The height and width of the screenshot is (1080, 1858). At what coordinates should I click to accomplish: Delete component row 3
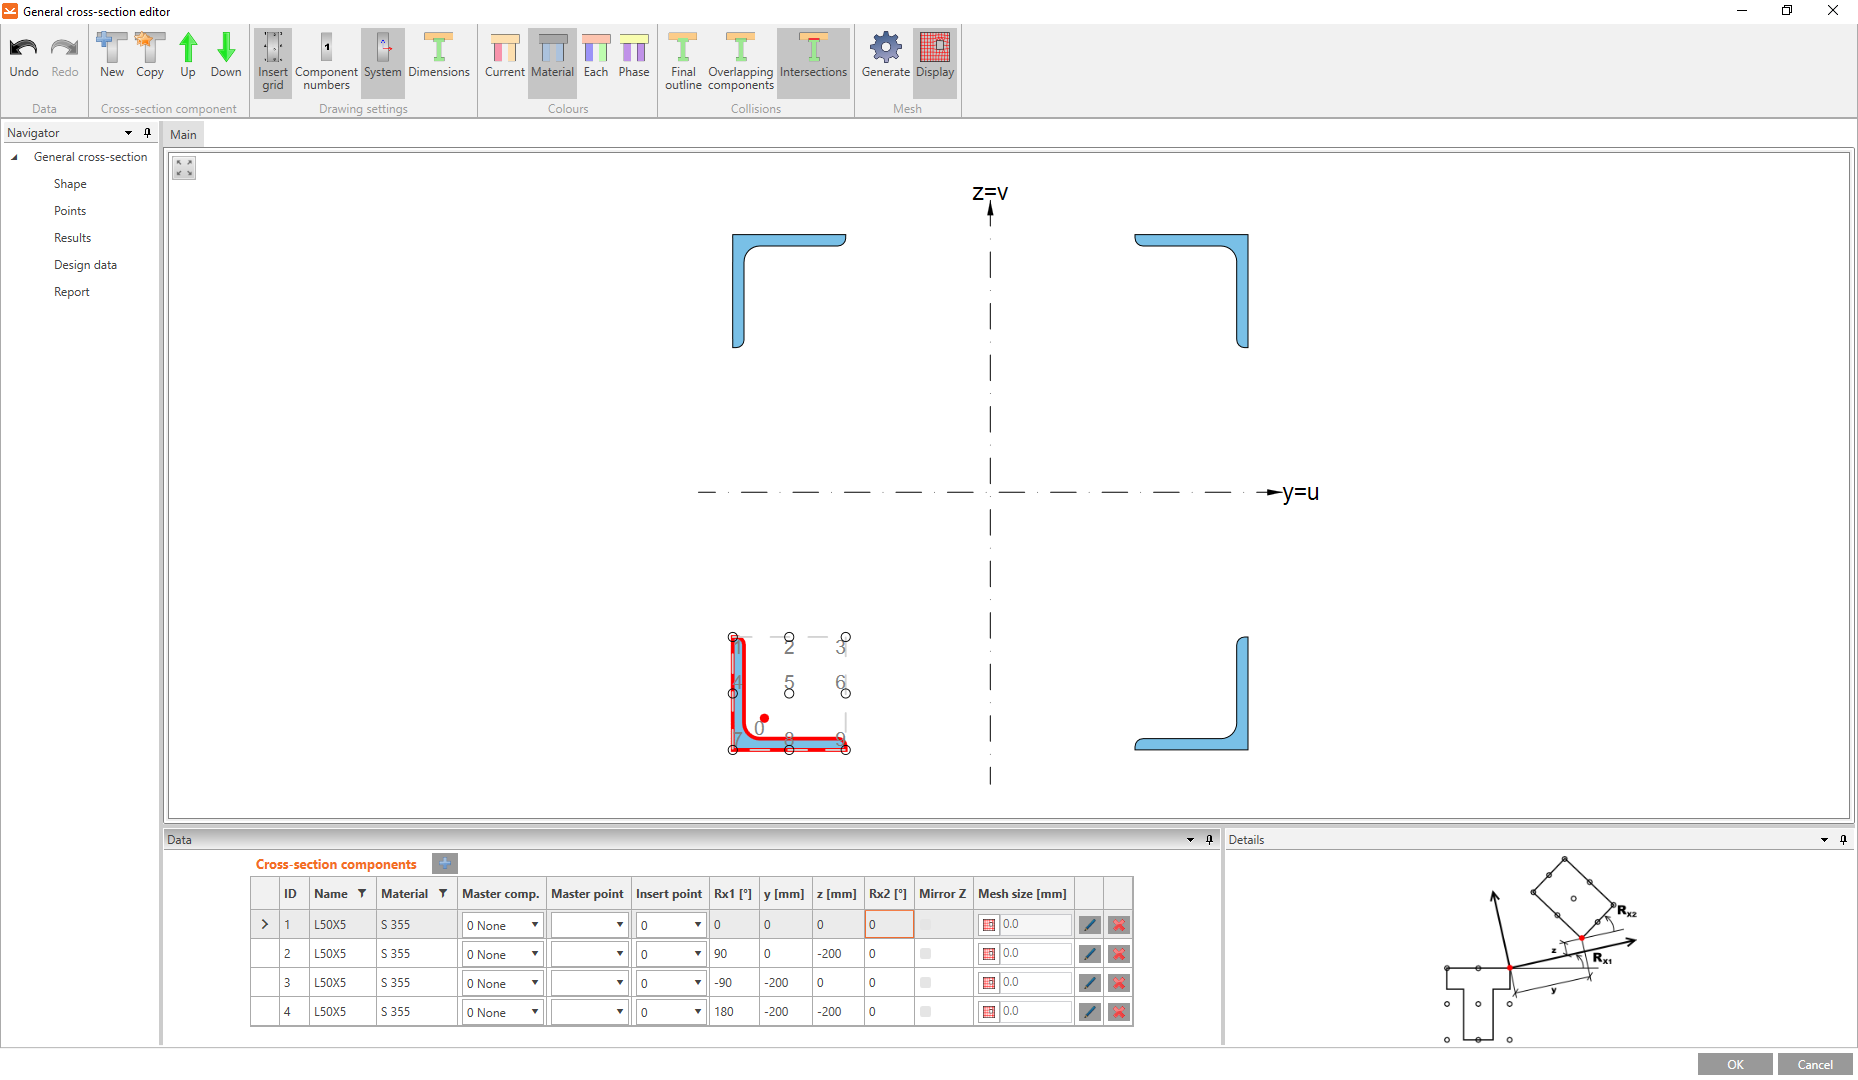[1119, 983]
